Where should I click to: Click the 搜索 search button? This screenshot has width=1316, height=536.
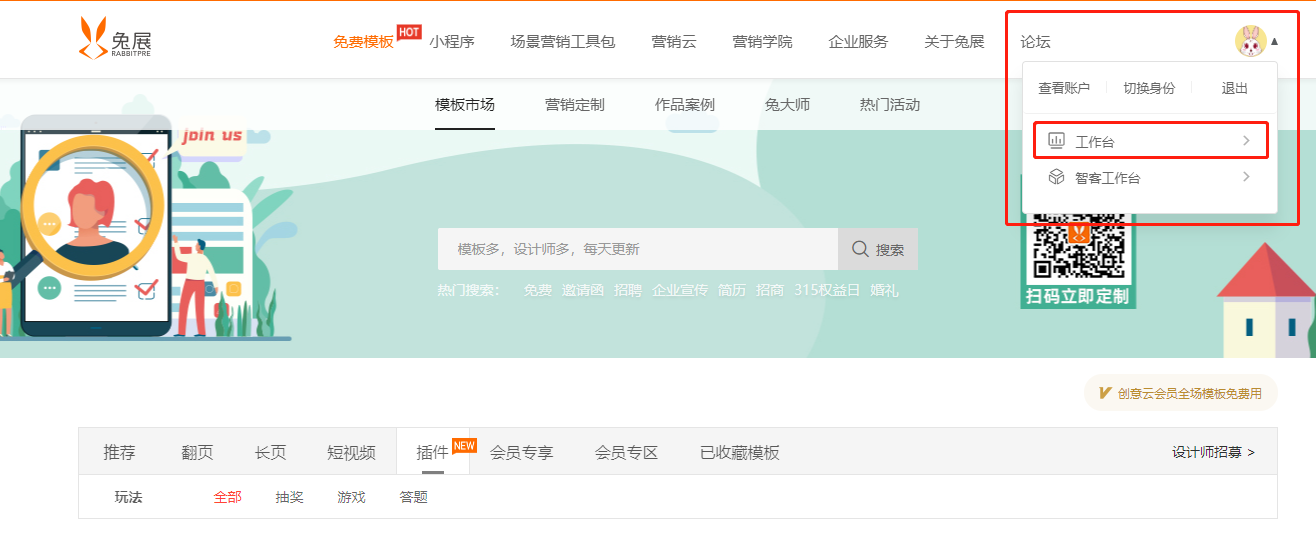click(x=878, y=249)
